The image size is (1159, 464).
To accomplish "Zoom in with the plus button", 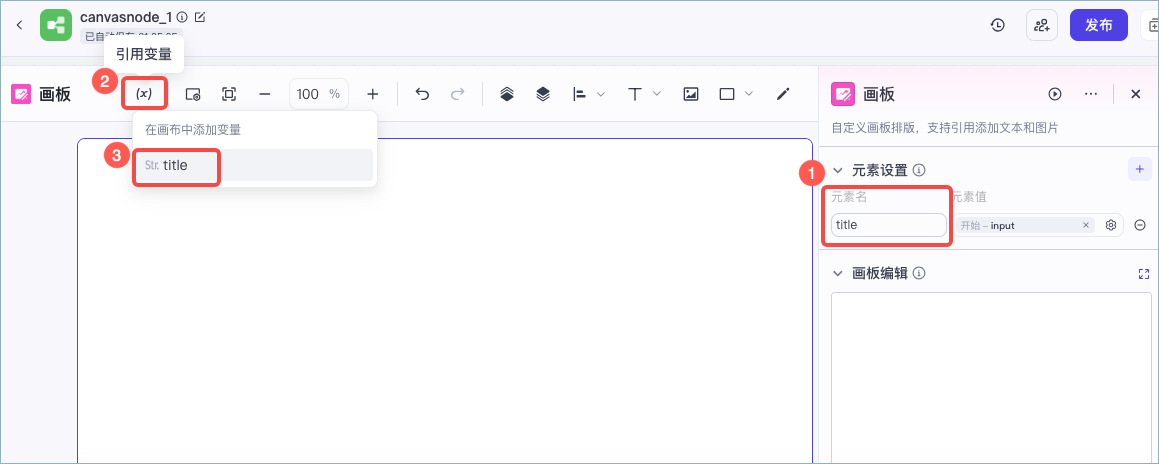I will [373, 94].
